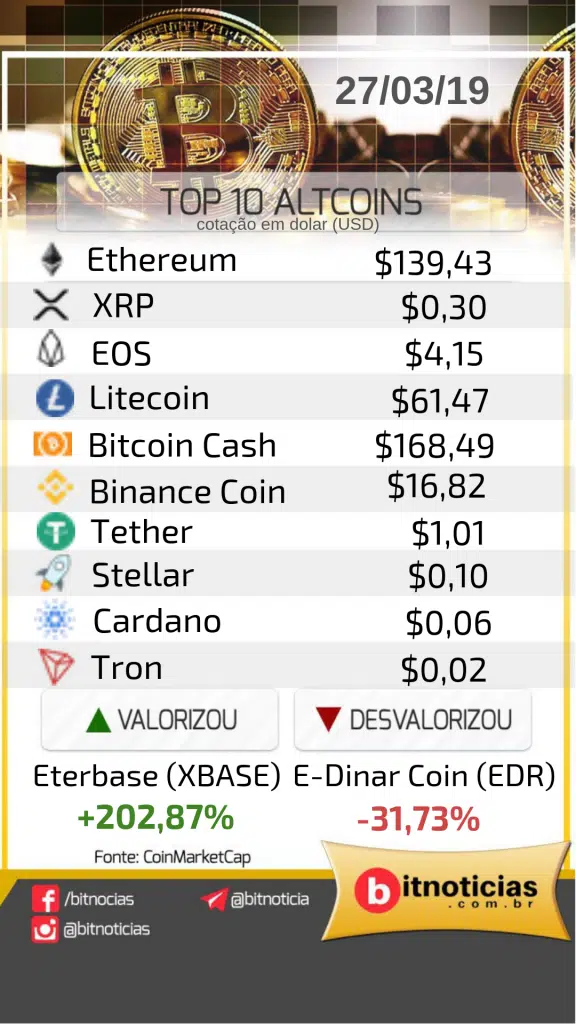Select the yellow Binance Coin icon
This screenshot has height=1024, width=576.
(x=55, y=490)
